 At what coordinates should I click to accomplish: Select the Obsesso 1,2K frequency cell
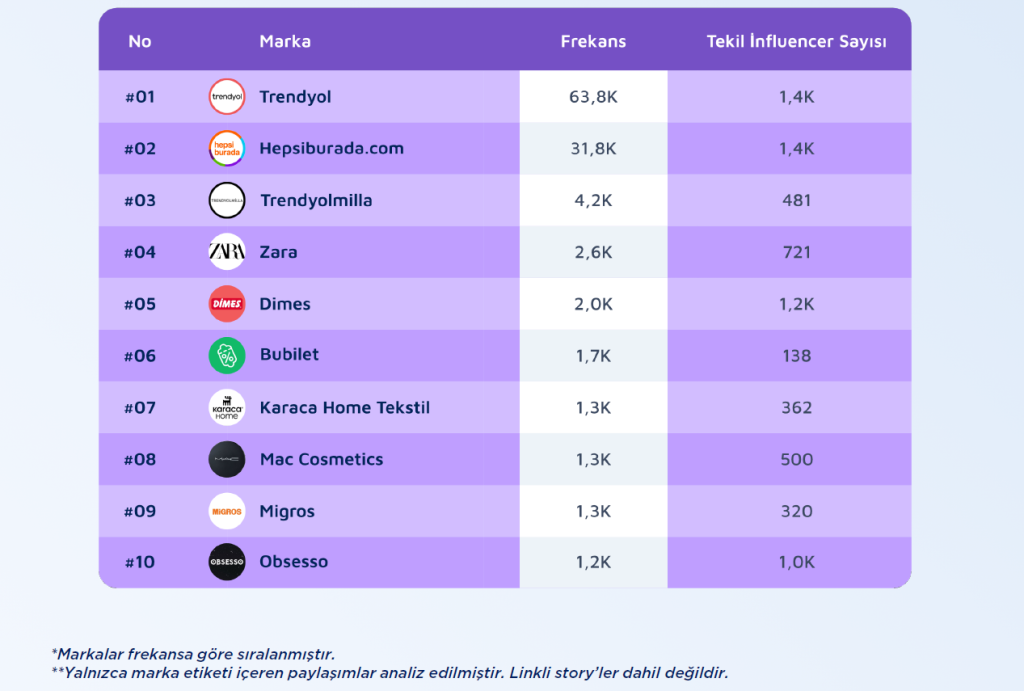[x=593, y=562]
